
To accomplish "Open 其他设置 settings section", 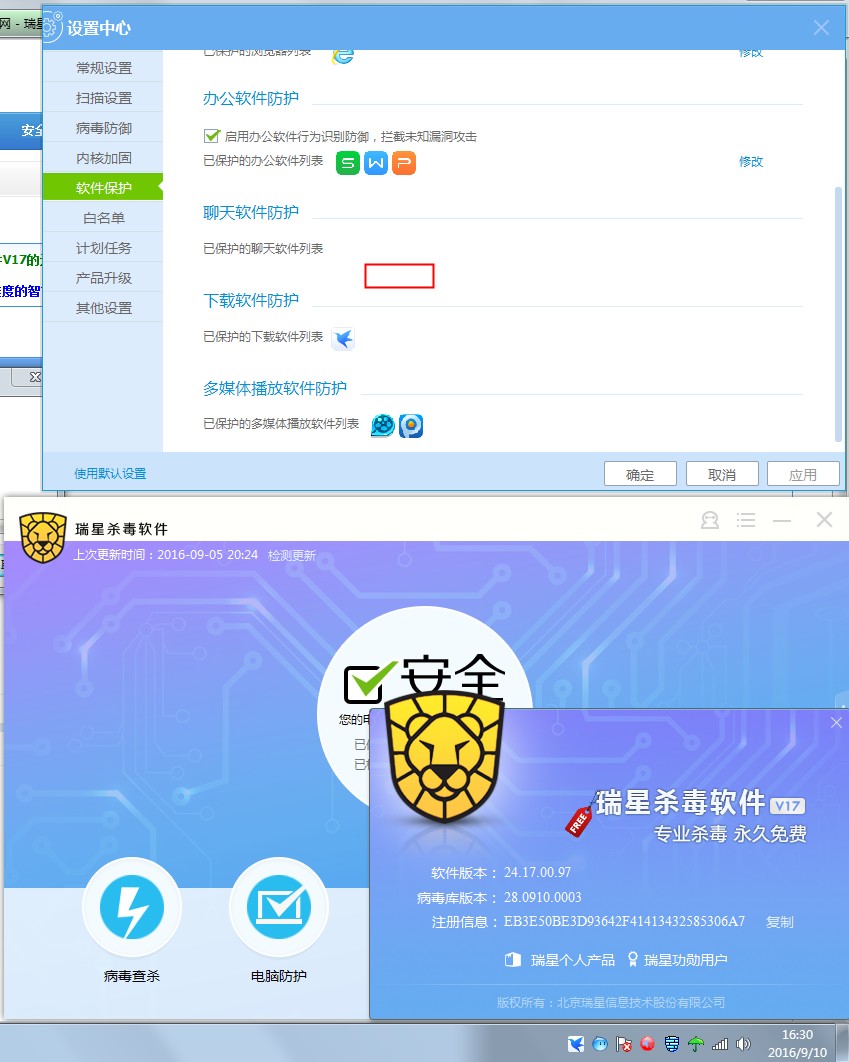I will (x=104, y=307).
